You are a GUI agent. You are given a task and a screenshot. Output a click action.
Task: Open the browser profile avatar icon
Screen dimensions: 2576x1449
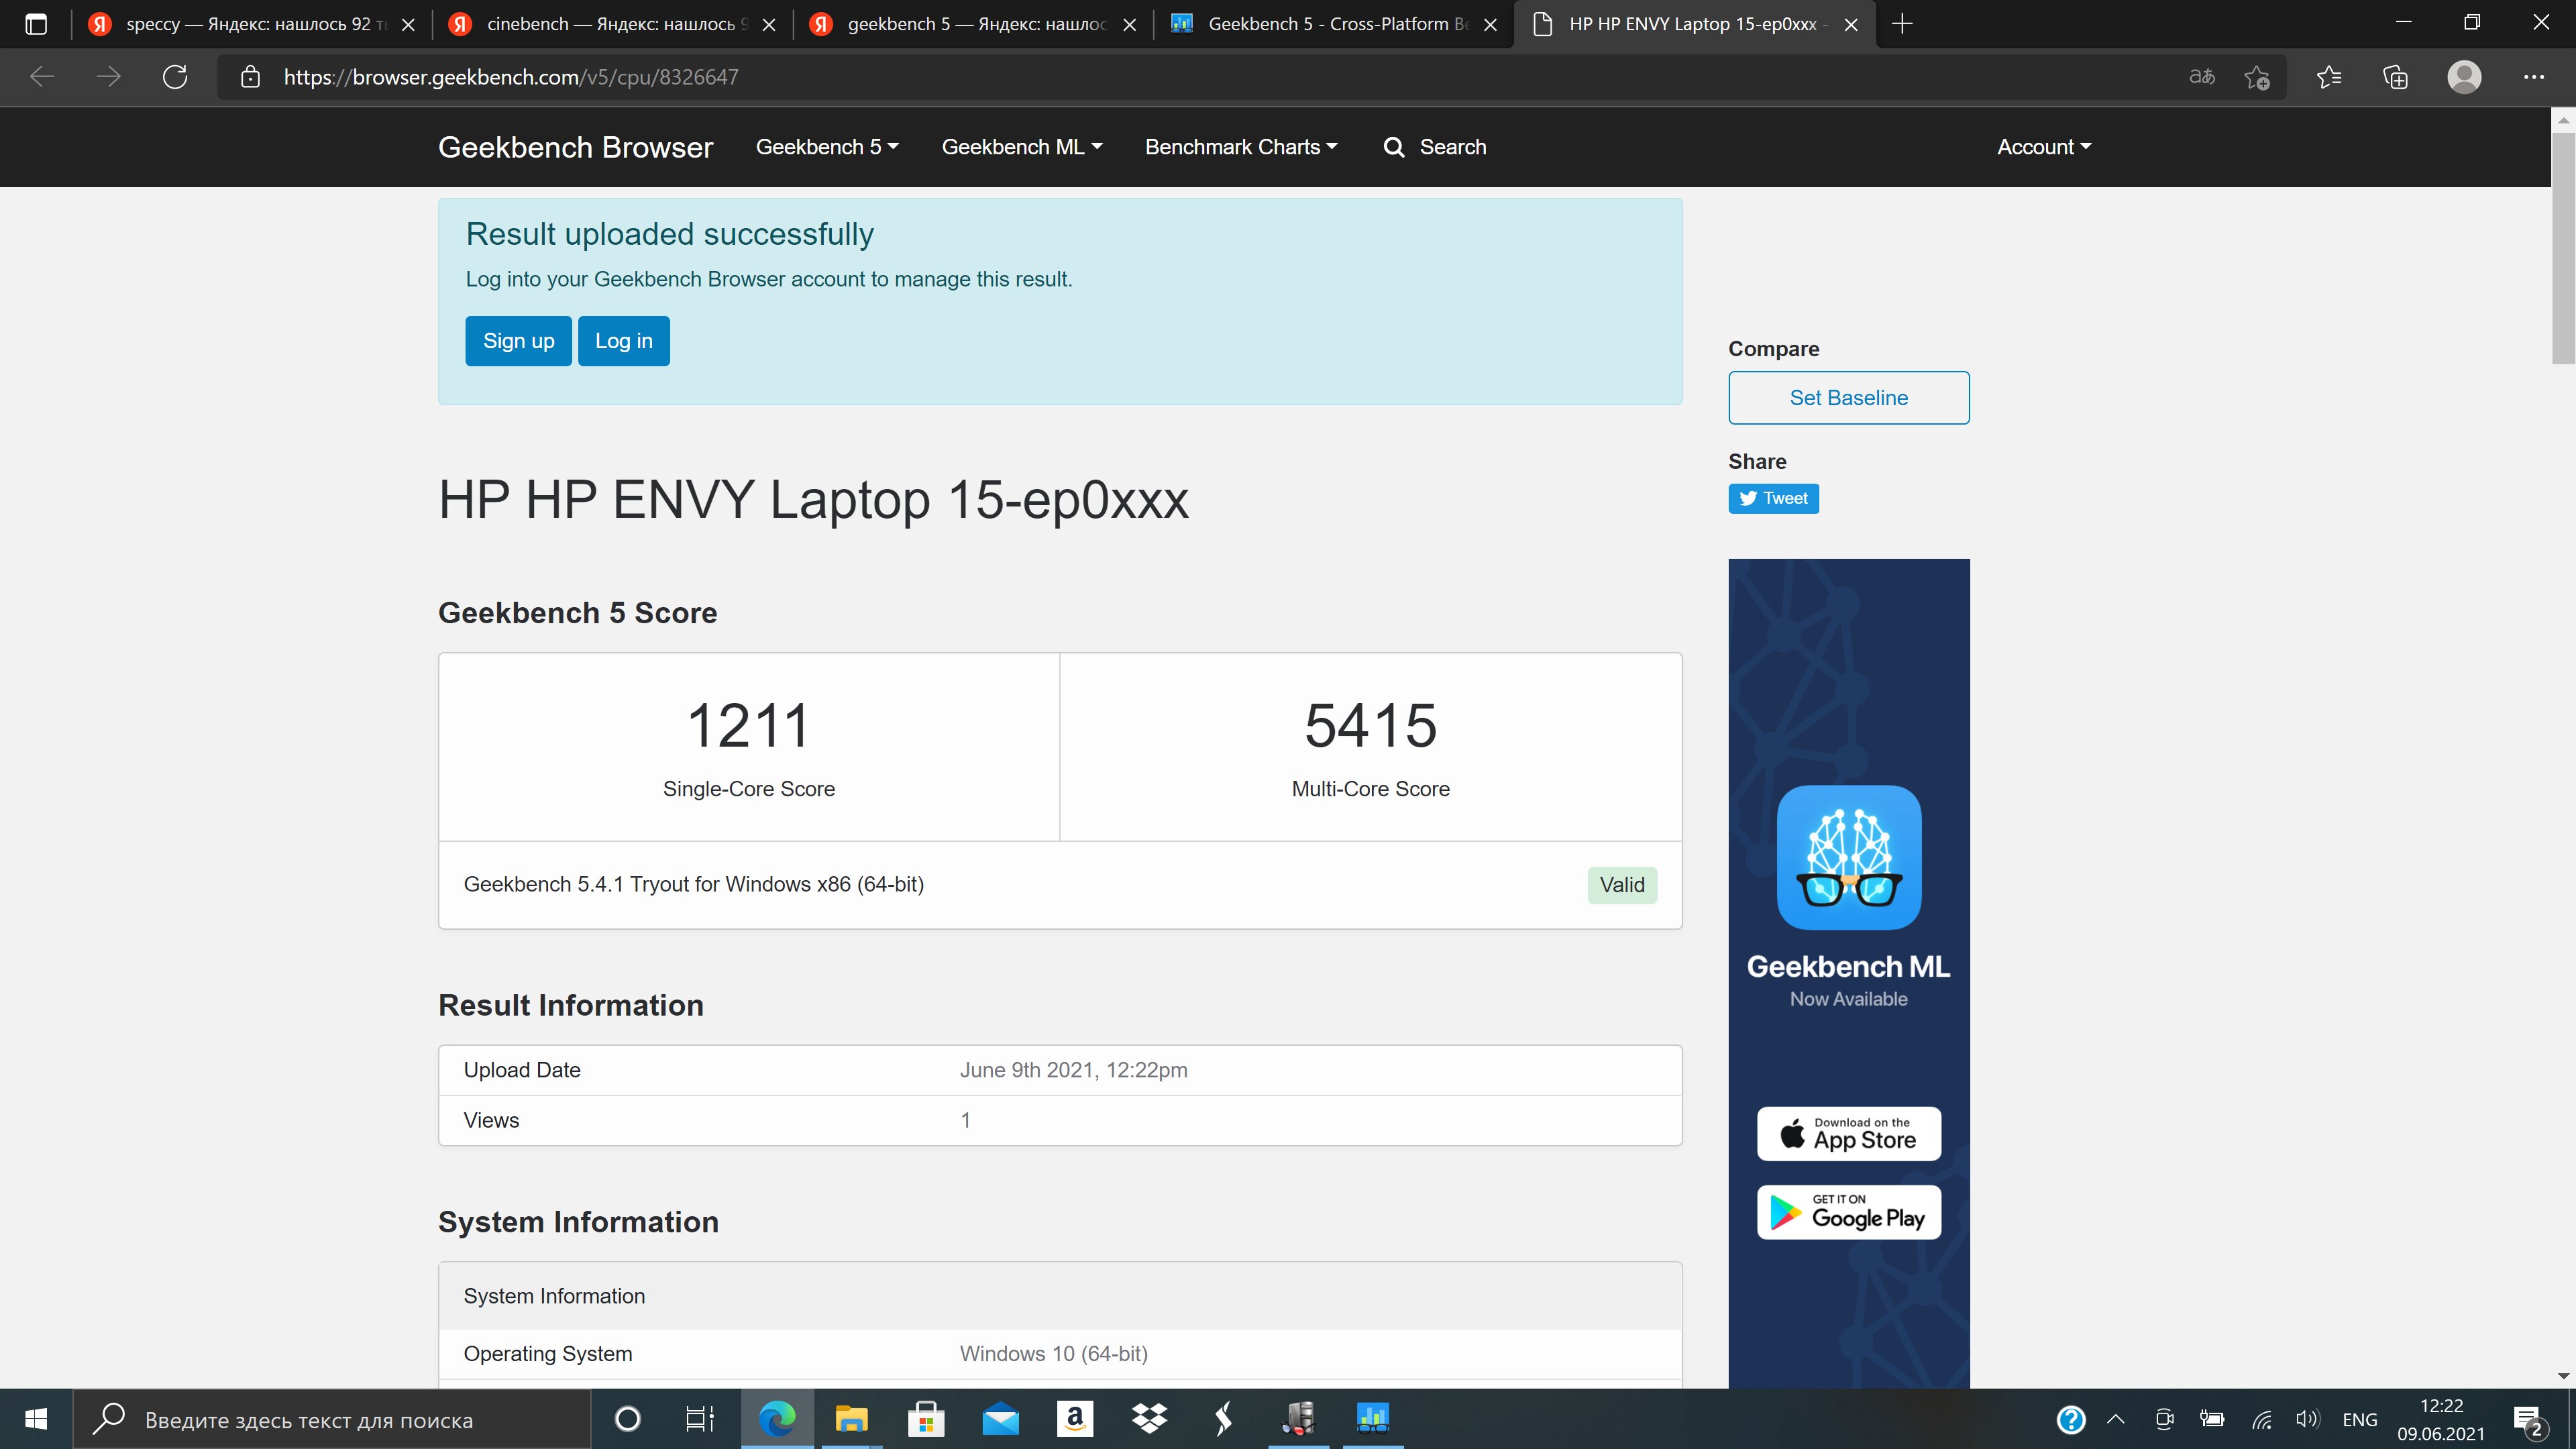pos(2464,77)
